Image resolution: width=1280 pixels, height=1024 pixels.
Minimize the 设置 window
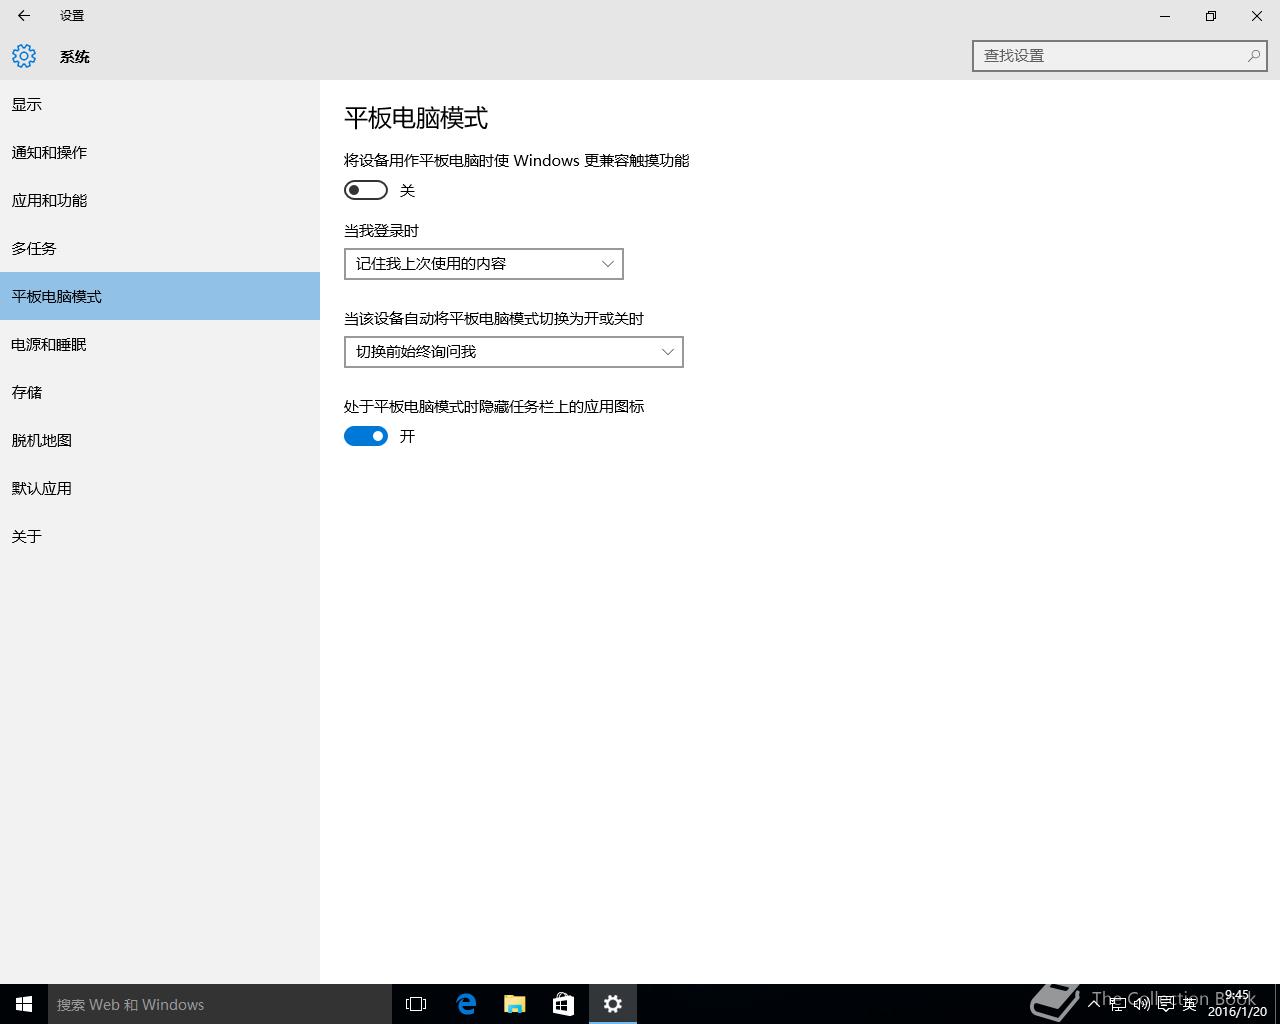click(x=1165, y=16)
